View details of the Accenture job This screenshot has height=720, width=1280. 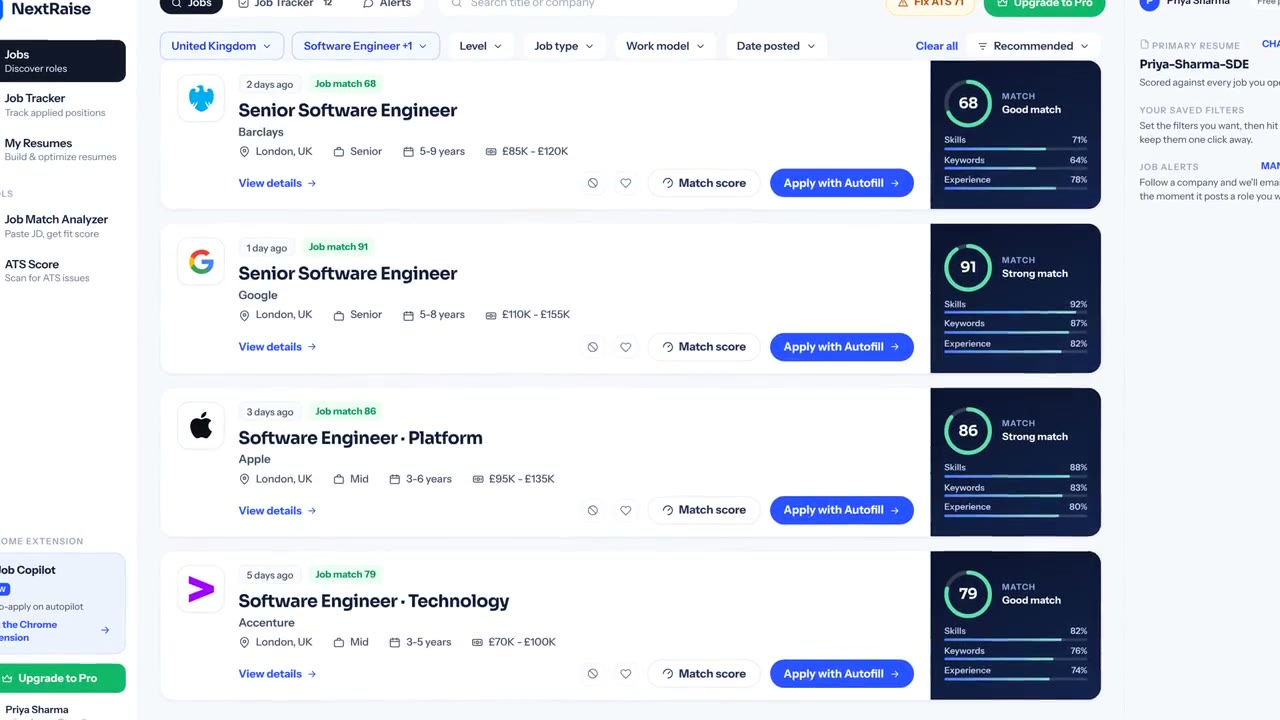pos(277,674)
